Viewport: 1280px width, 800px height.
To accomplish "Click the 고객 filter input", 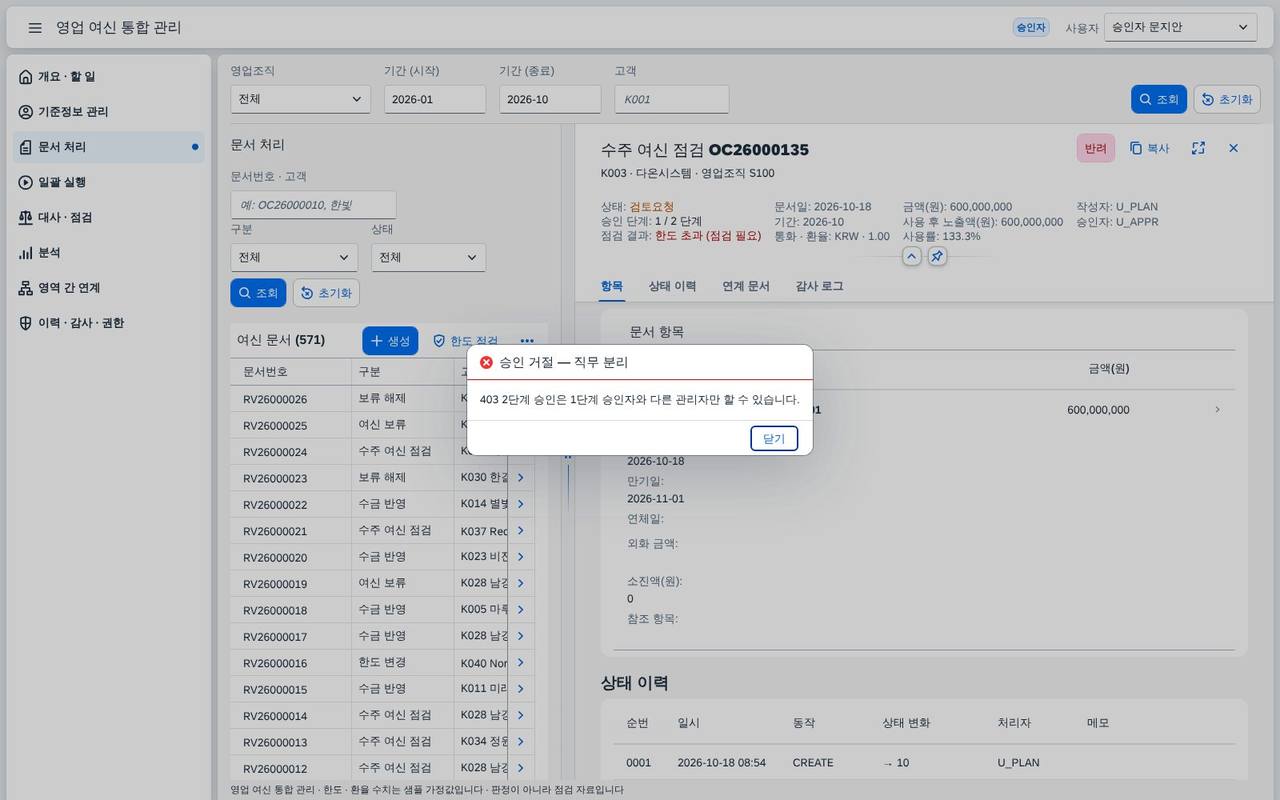I will click(671, 99).
